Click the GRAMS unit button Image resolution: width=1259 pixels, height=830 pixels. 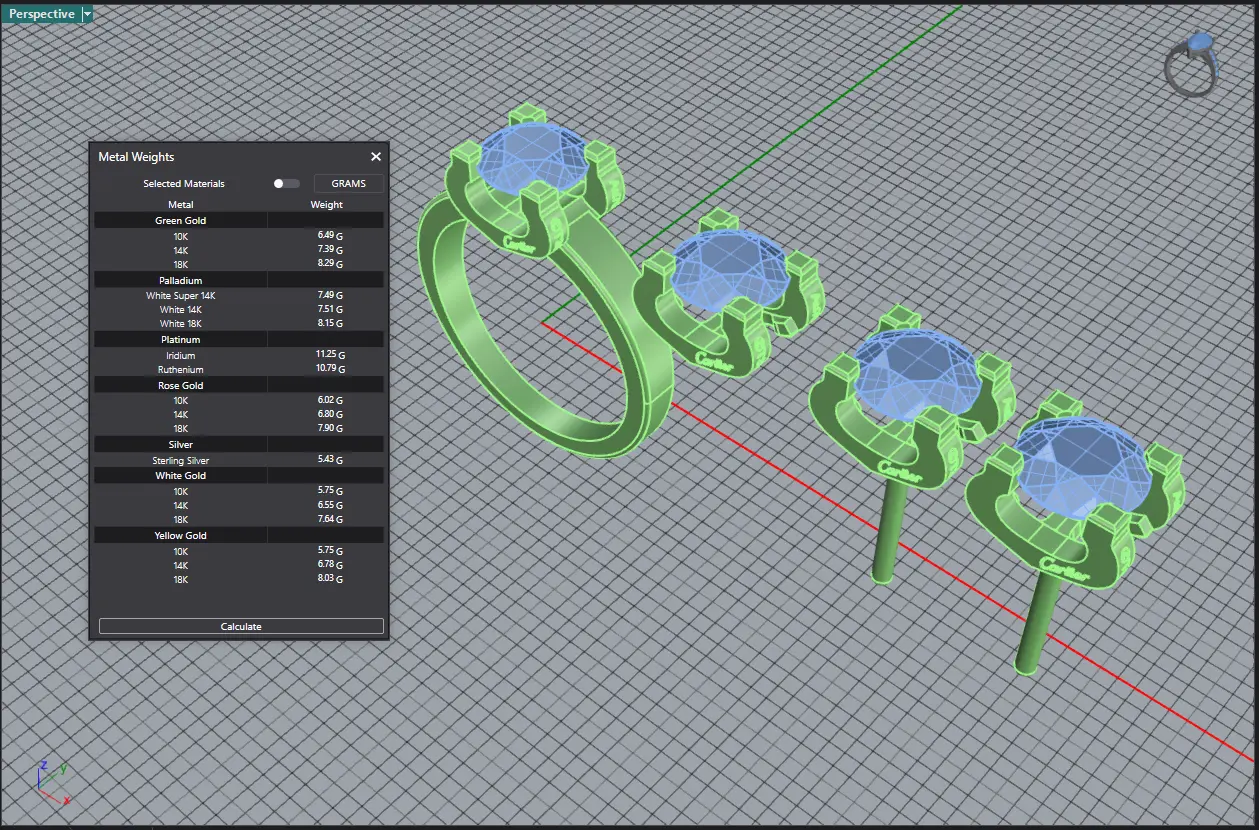(348, 184)
